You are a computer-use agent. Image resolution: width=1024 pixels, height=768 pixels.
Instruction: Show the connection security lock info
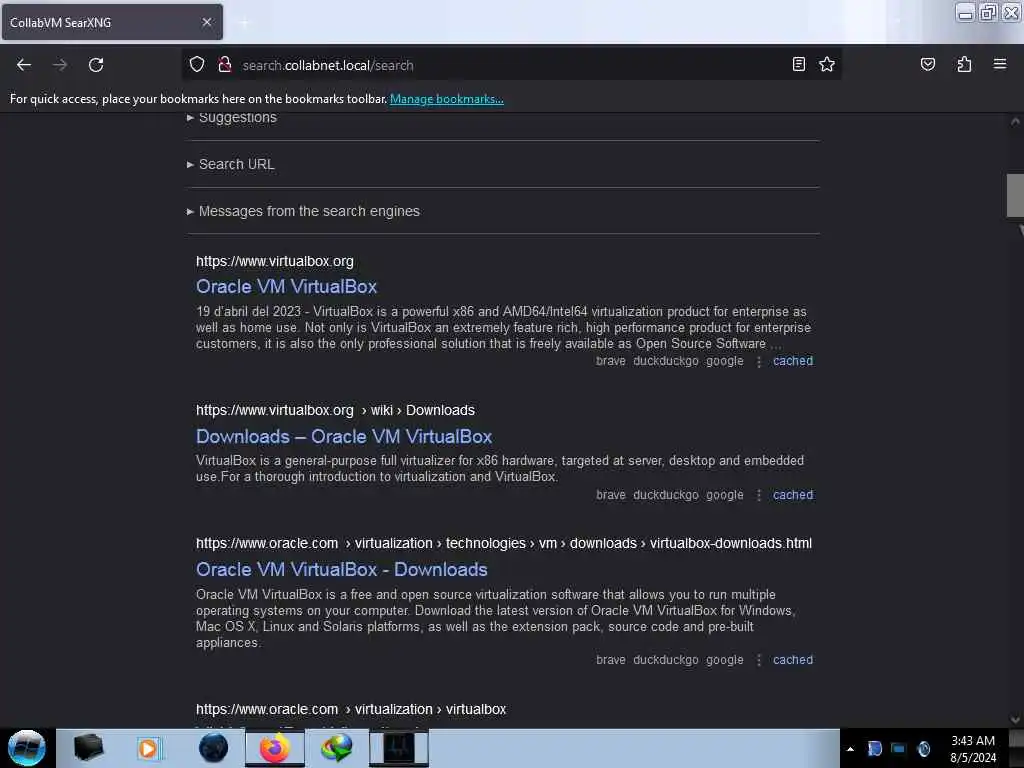coord(225,64)
